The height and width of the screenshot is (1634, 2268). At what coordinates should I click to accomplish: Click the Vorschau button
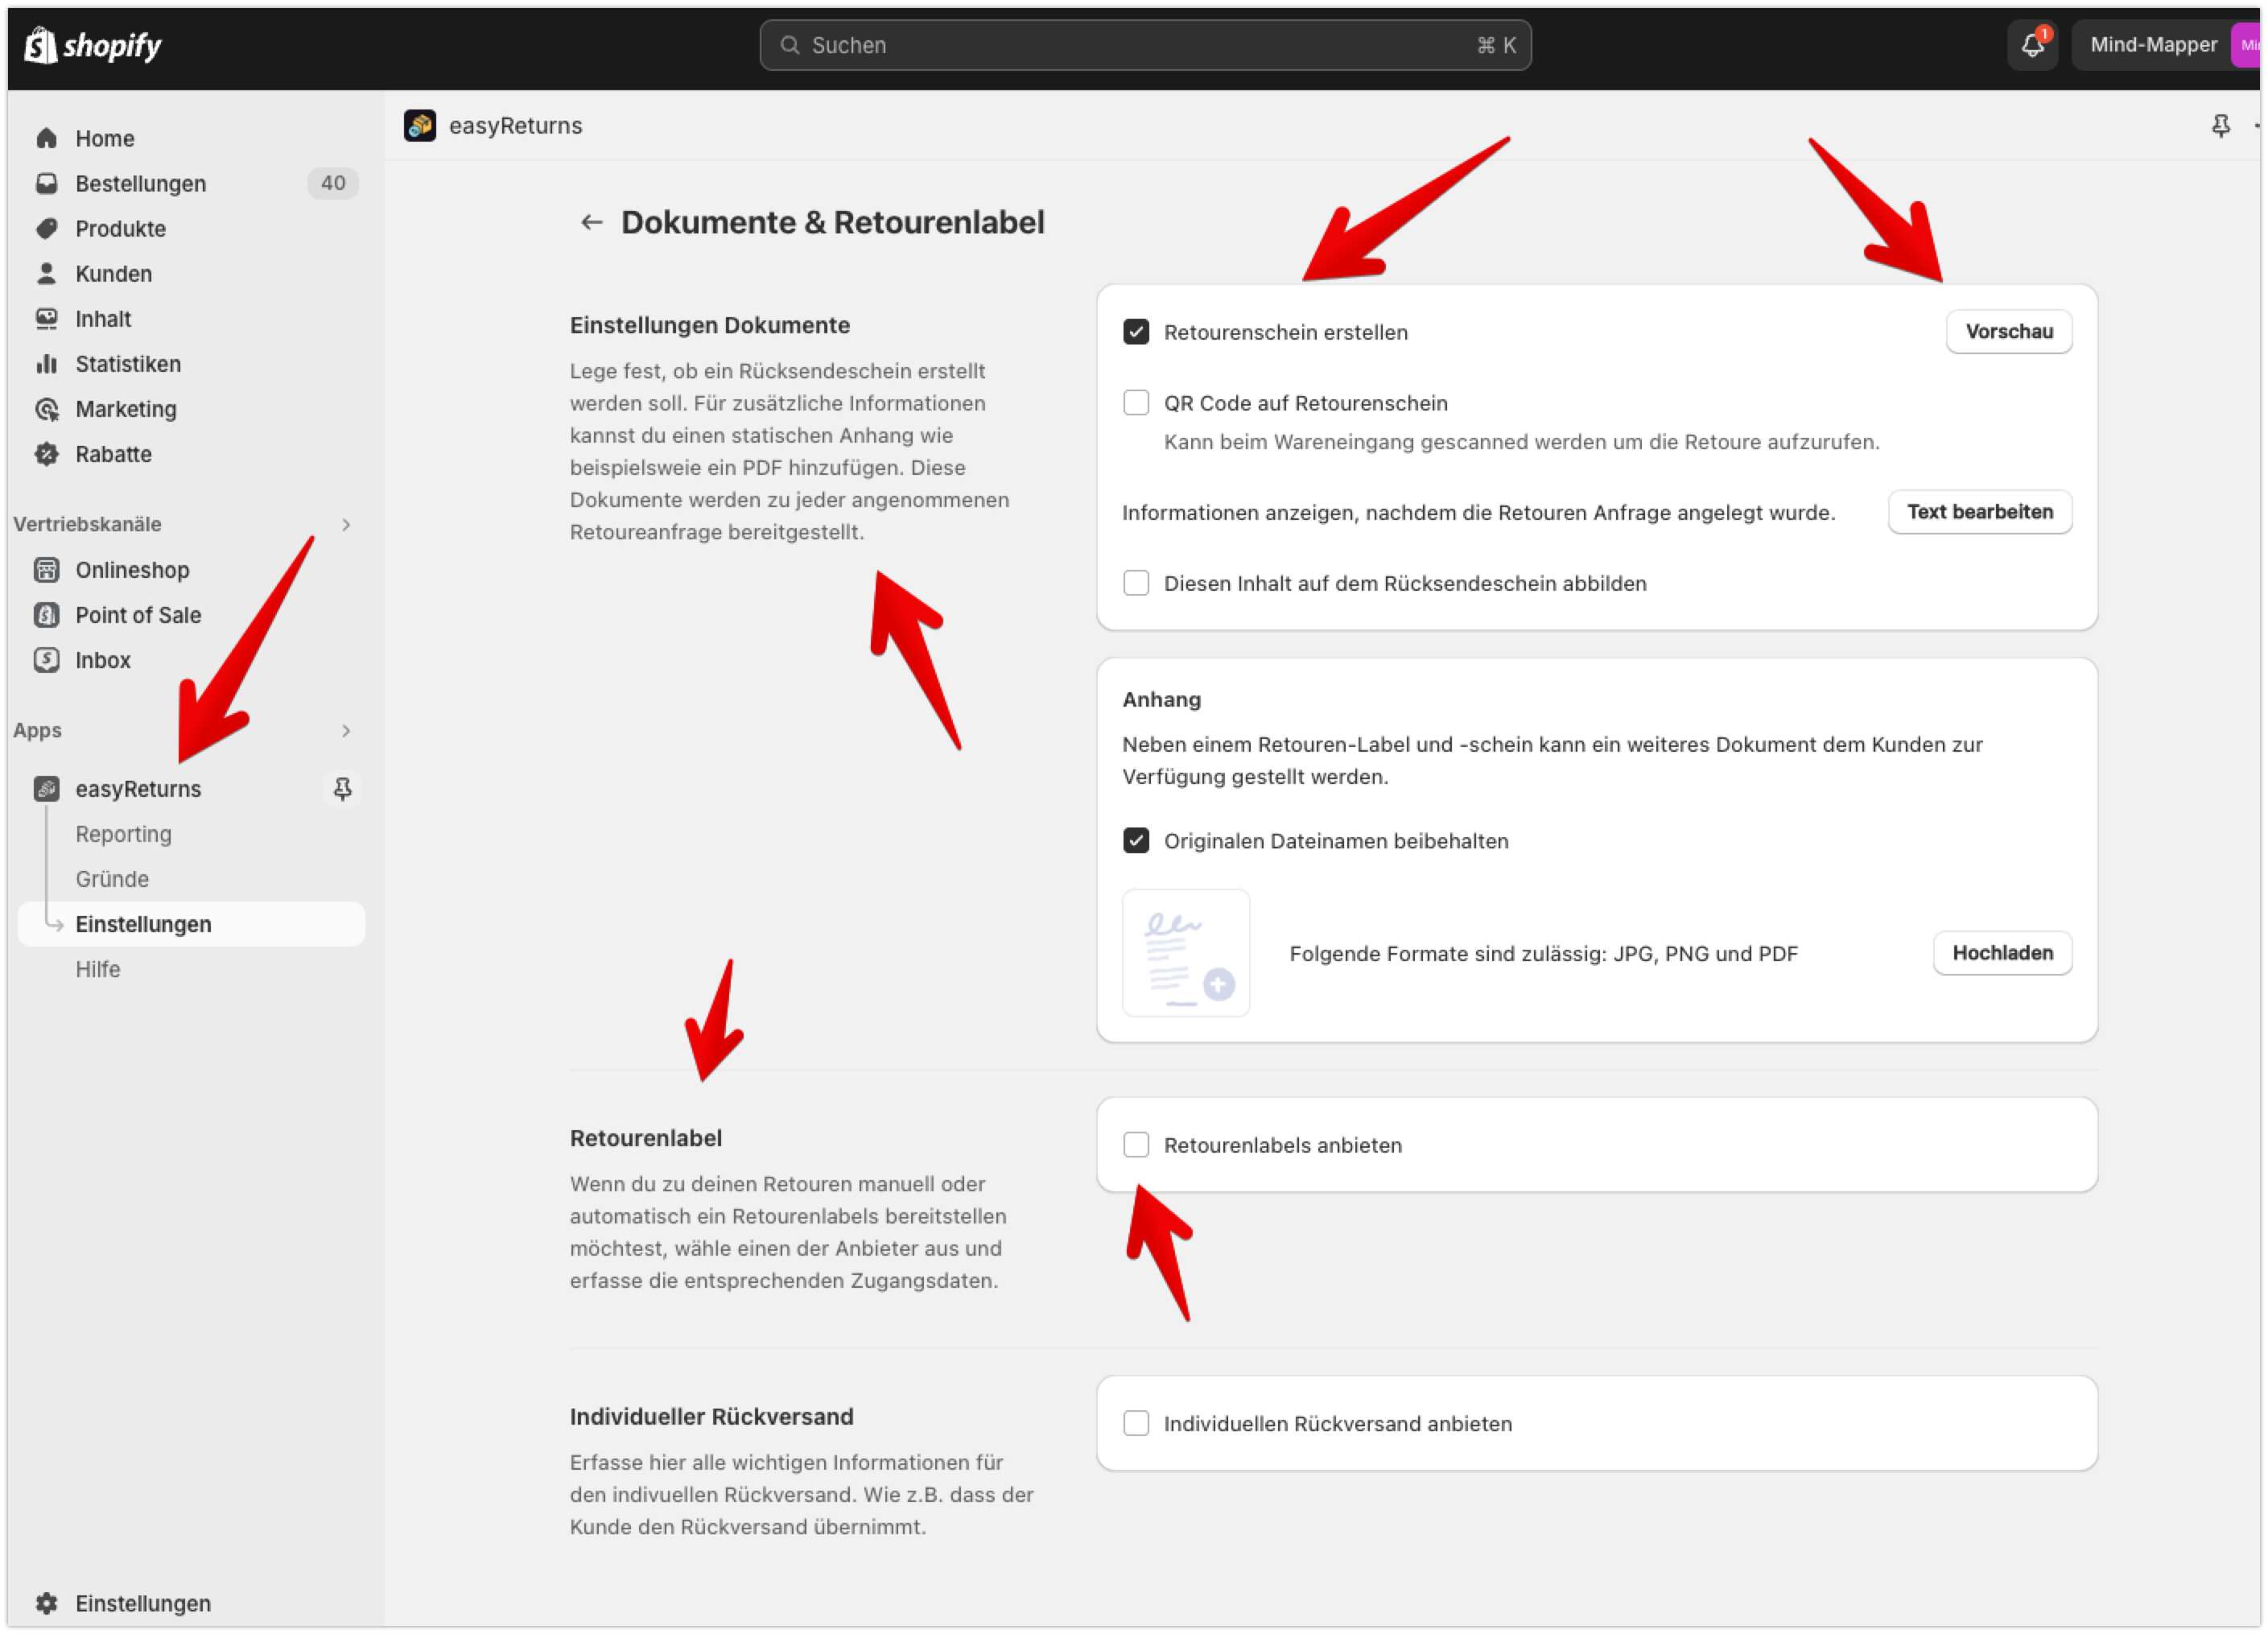(2008, 332)
